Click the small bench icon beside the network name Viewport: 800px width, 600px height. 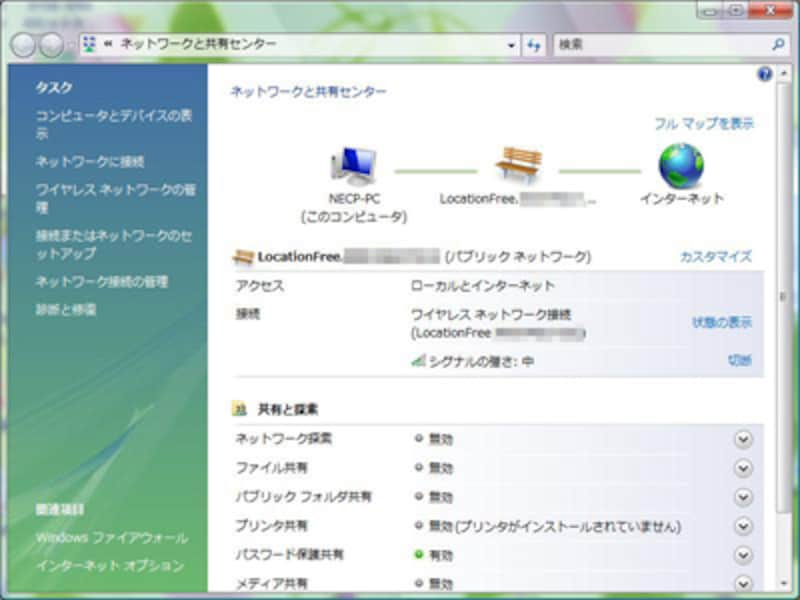pos(243,257)
